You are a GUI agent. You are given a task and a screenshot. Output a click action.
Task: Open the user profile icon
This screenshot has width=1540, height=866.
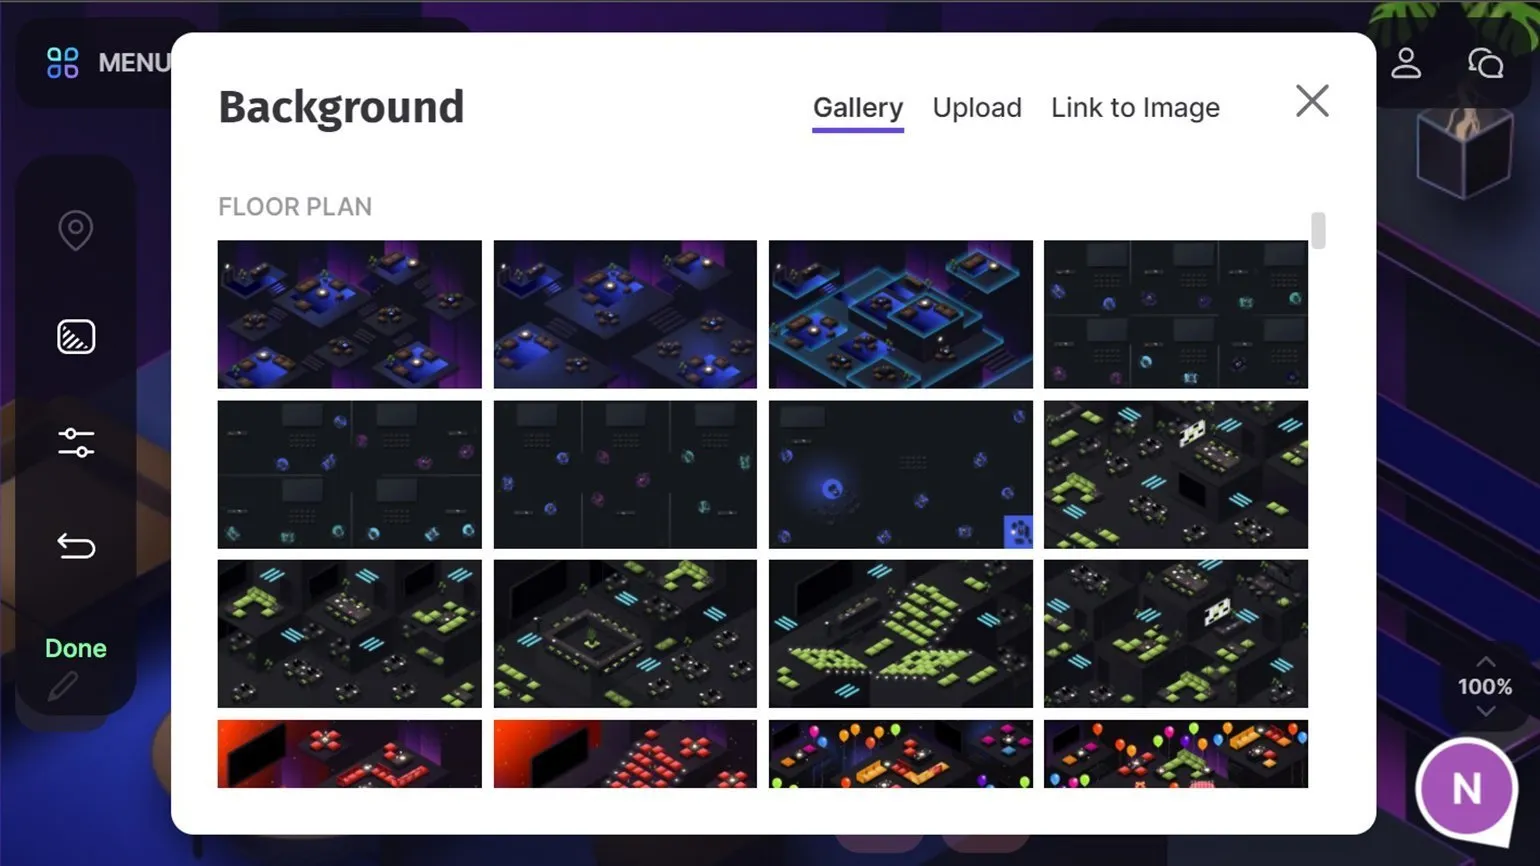pyautogui.click(x=1406, y=63)
